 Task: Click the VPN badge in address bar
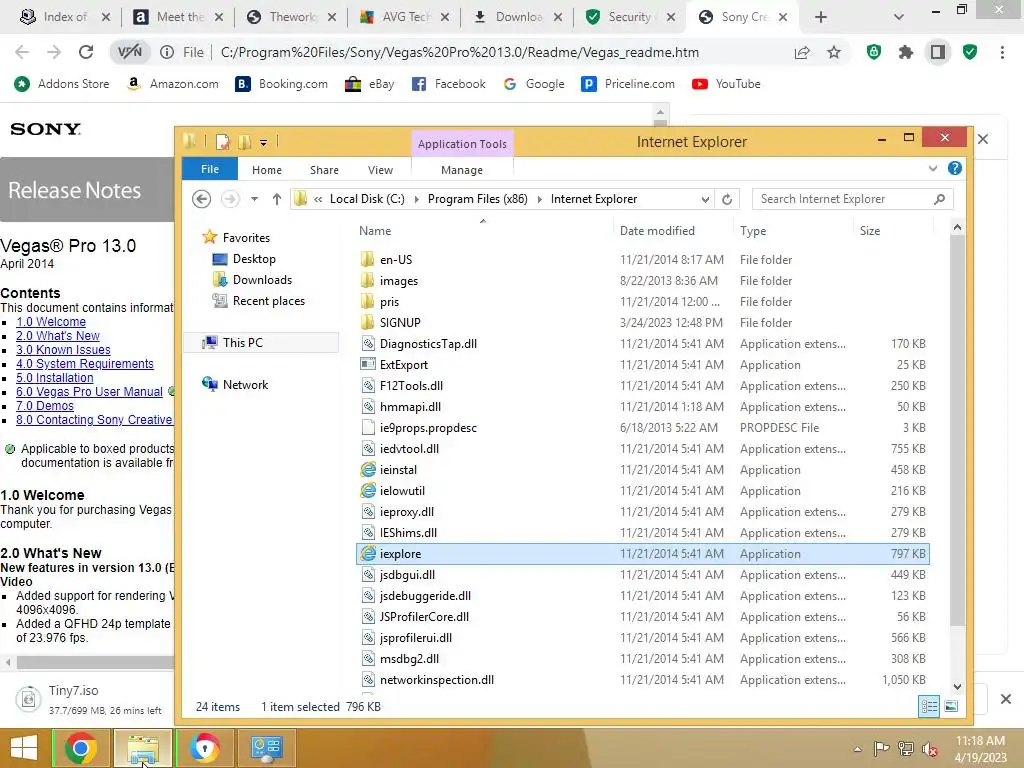[x=129, y=52]
